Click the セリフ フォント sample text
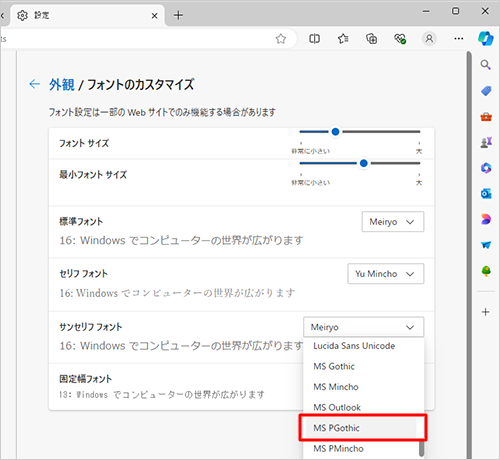The width and height of the screenshot is (500, 460). pos(177,293)
